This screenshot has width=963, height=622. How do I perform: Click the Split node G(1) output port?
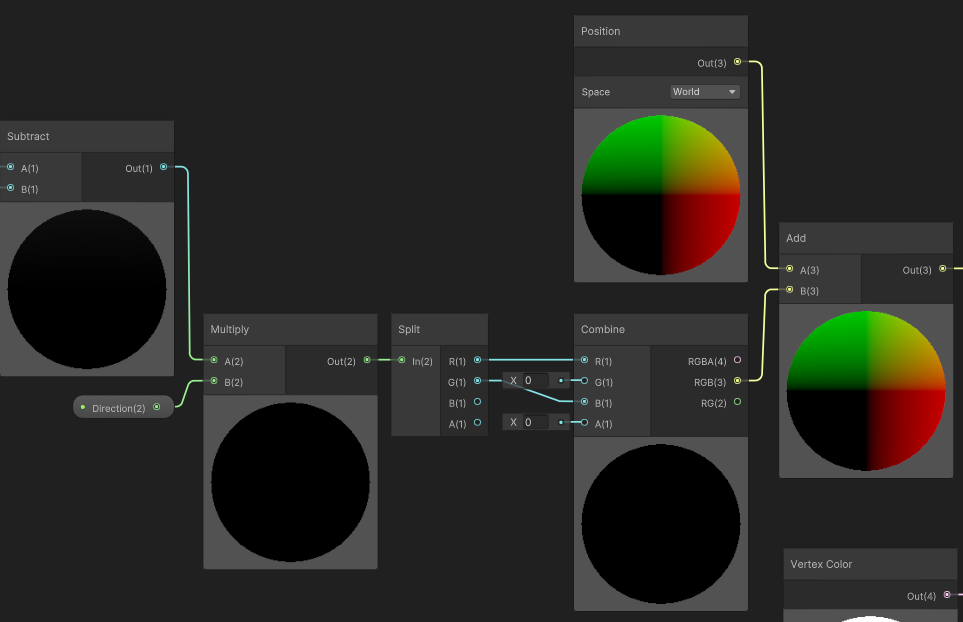(477, 381)
